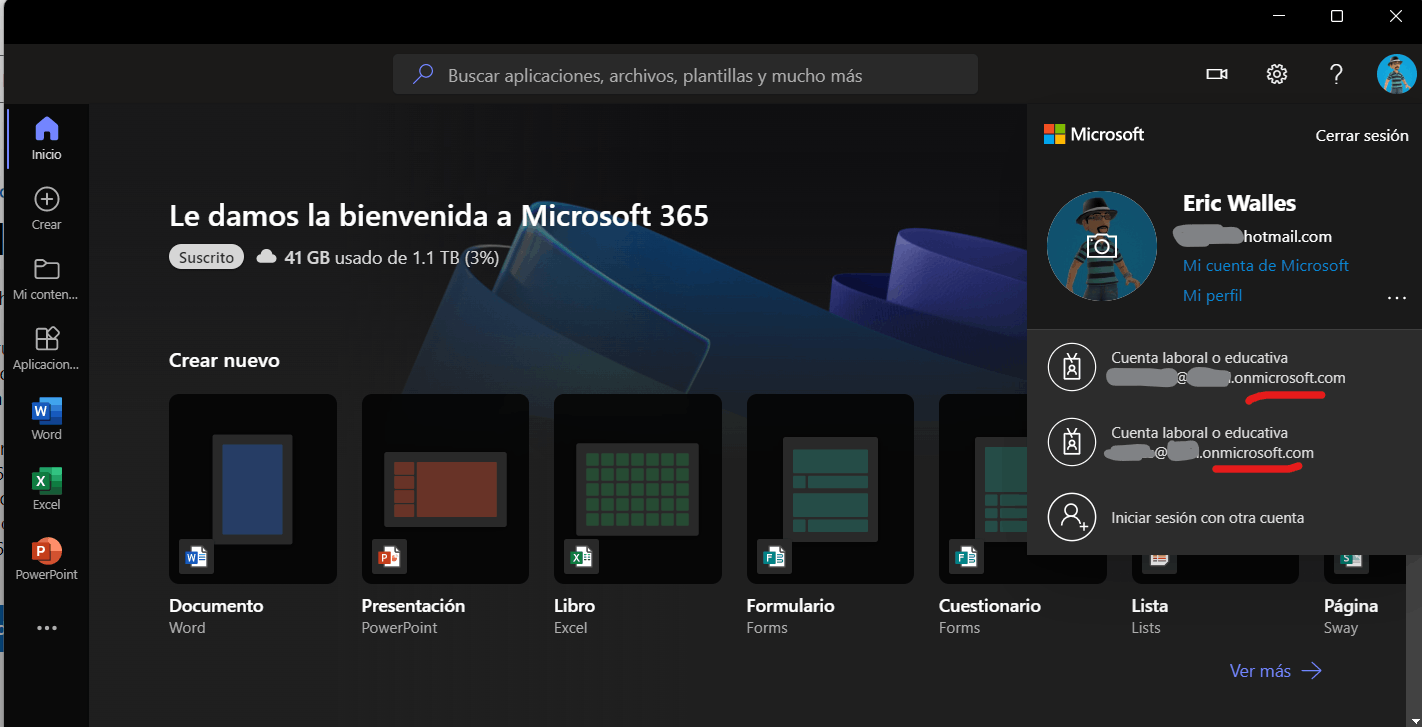1422x727 pixels.
Task: Open Mi contenido folder in sidebar
Action: click(46, 279)
